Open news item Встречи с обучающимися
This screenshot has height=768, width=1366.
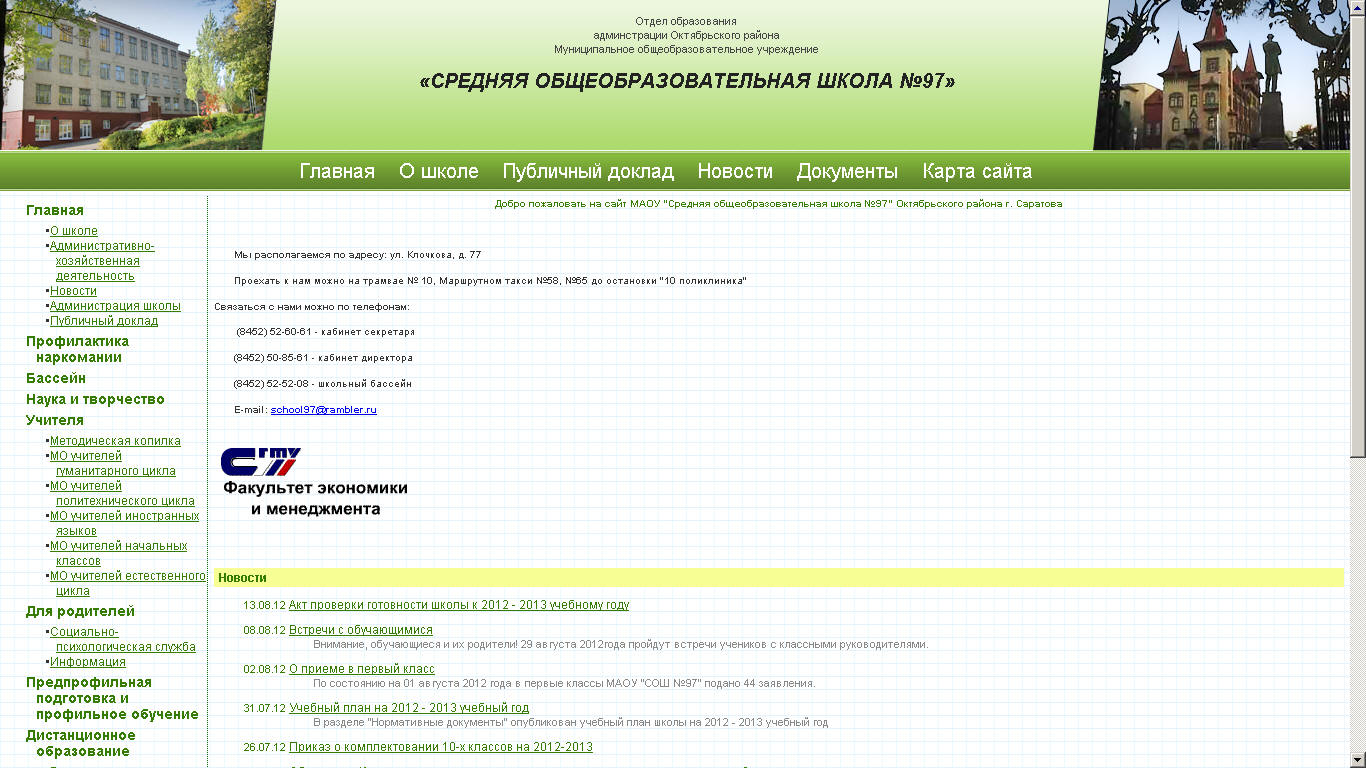pyautogui.click(x=361, y=630)
